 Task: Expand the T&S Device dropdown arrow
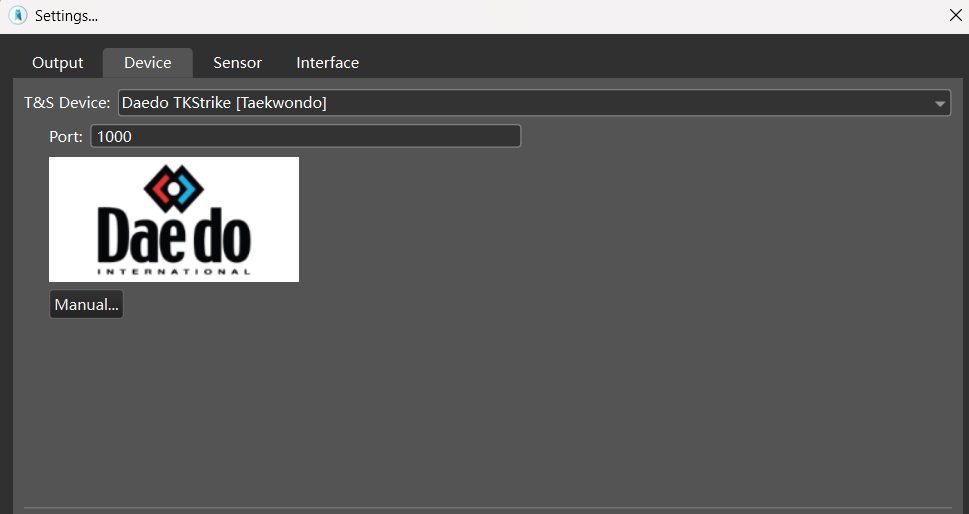(940, 104)
